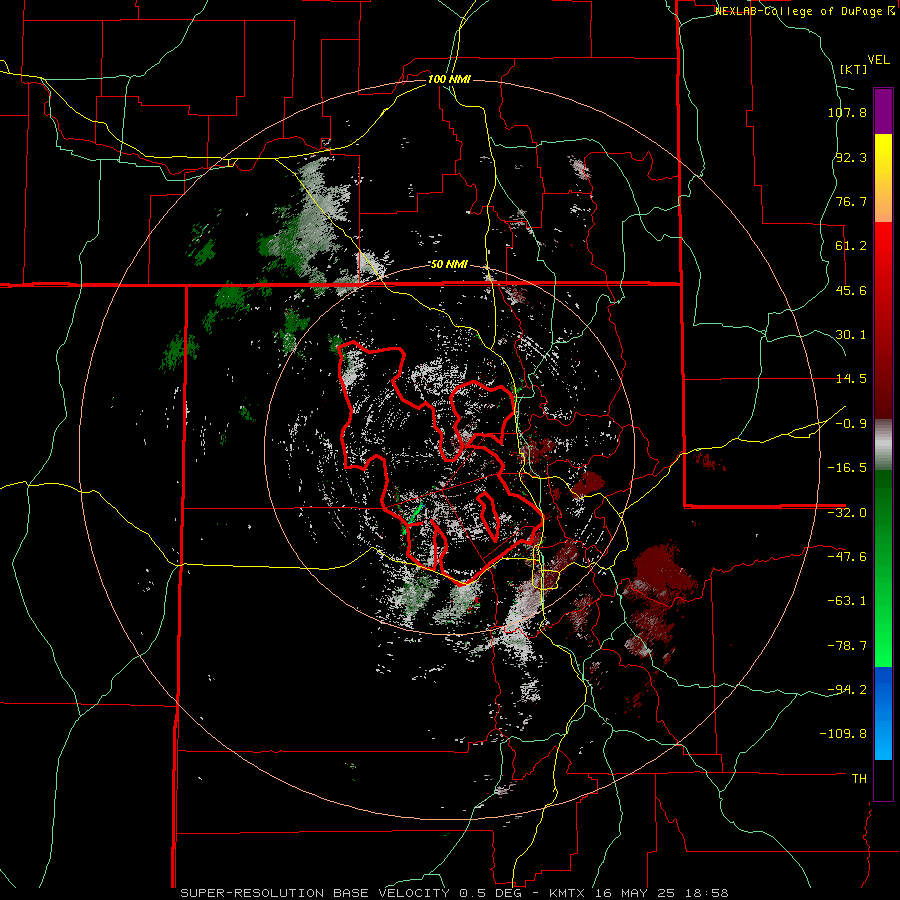
Task: Click the [KT] units label
Action: click(853, 69)
